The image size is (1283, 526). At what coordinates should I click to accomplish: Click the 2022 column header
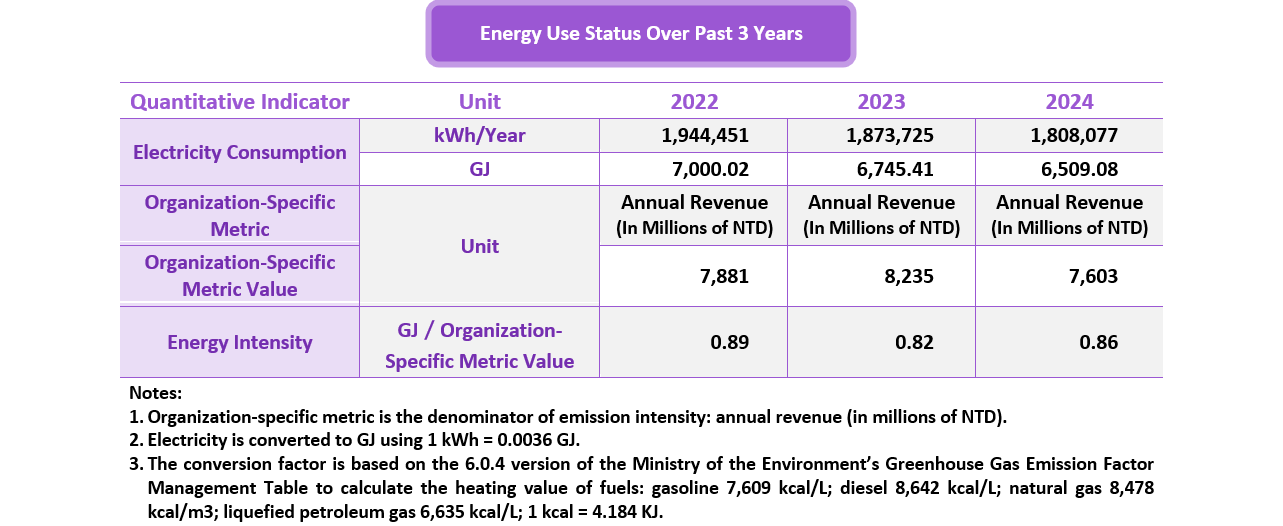click(694, 102)
